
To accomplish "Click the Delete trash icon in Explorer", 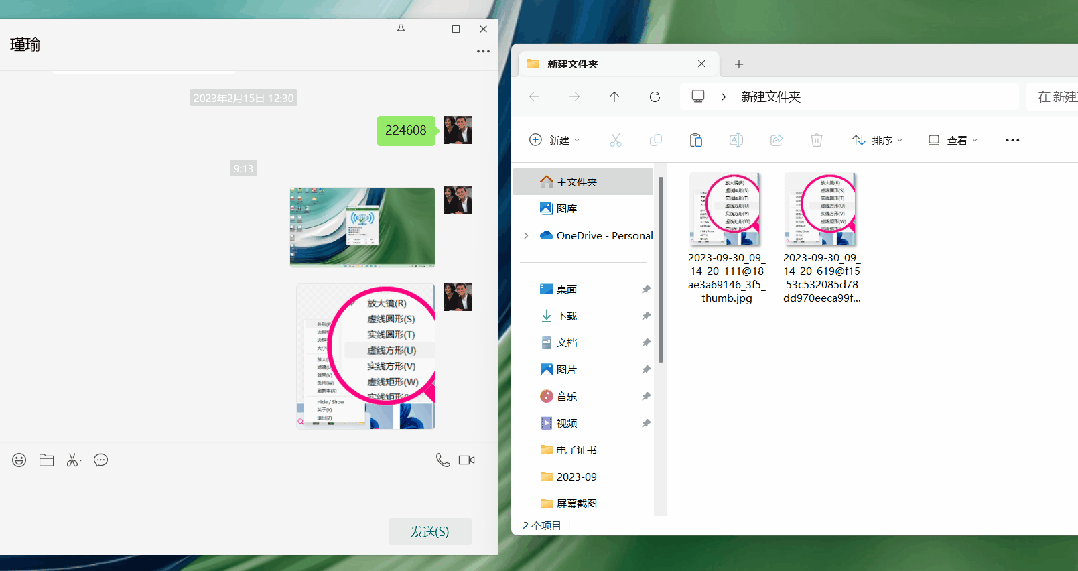I will [816, 140].
